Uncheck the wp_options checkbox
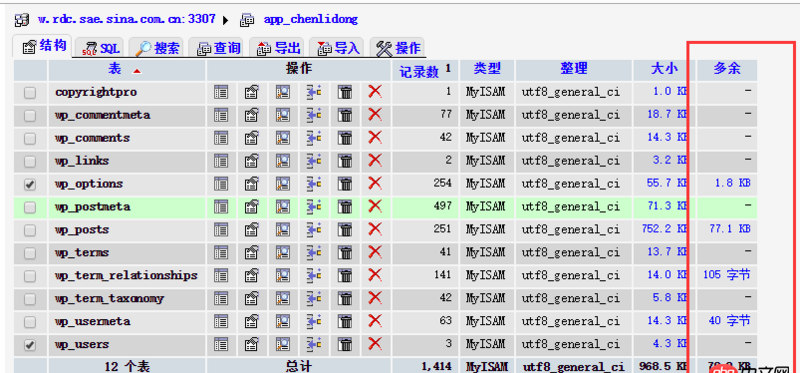The height and width of the screenshot is (373, 800). point(30,184)
